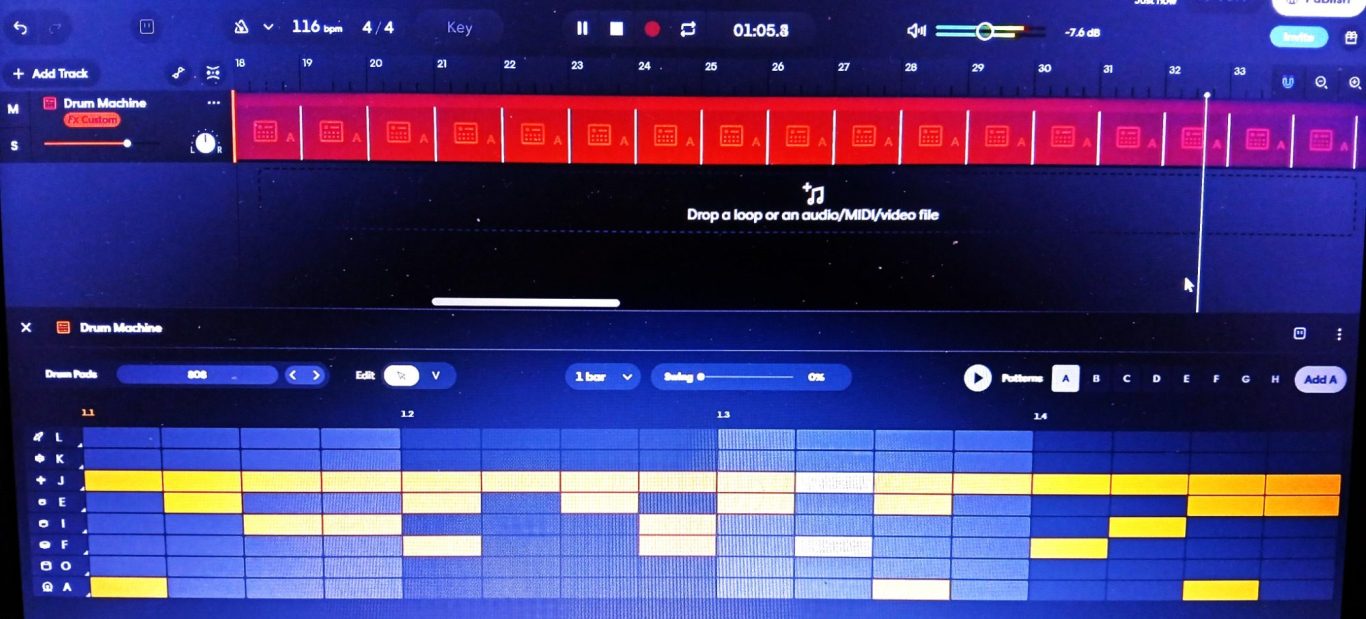
Task: Open Drum Machine track options menu
Action: [x=213, y=103]
